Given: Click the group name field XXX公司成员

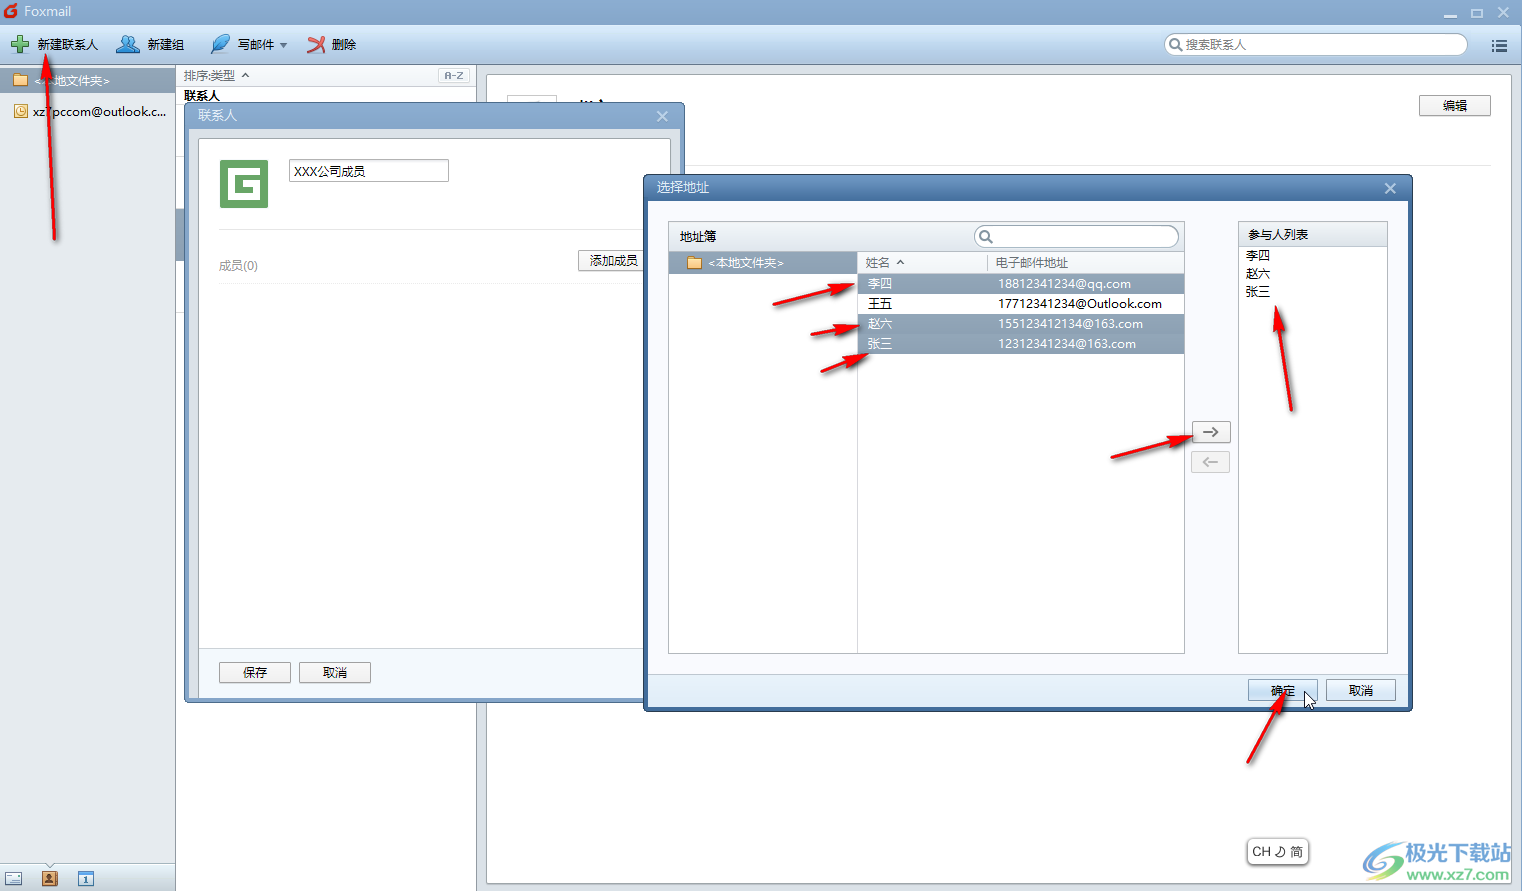Looking at the screenshot, I should pyautogui.click(x=369, y=171).
